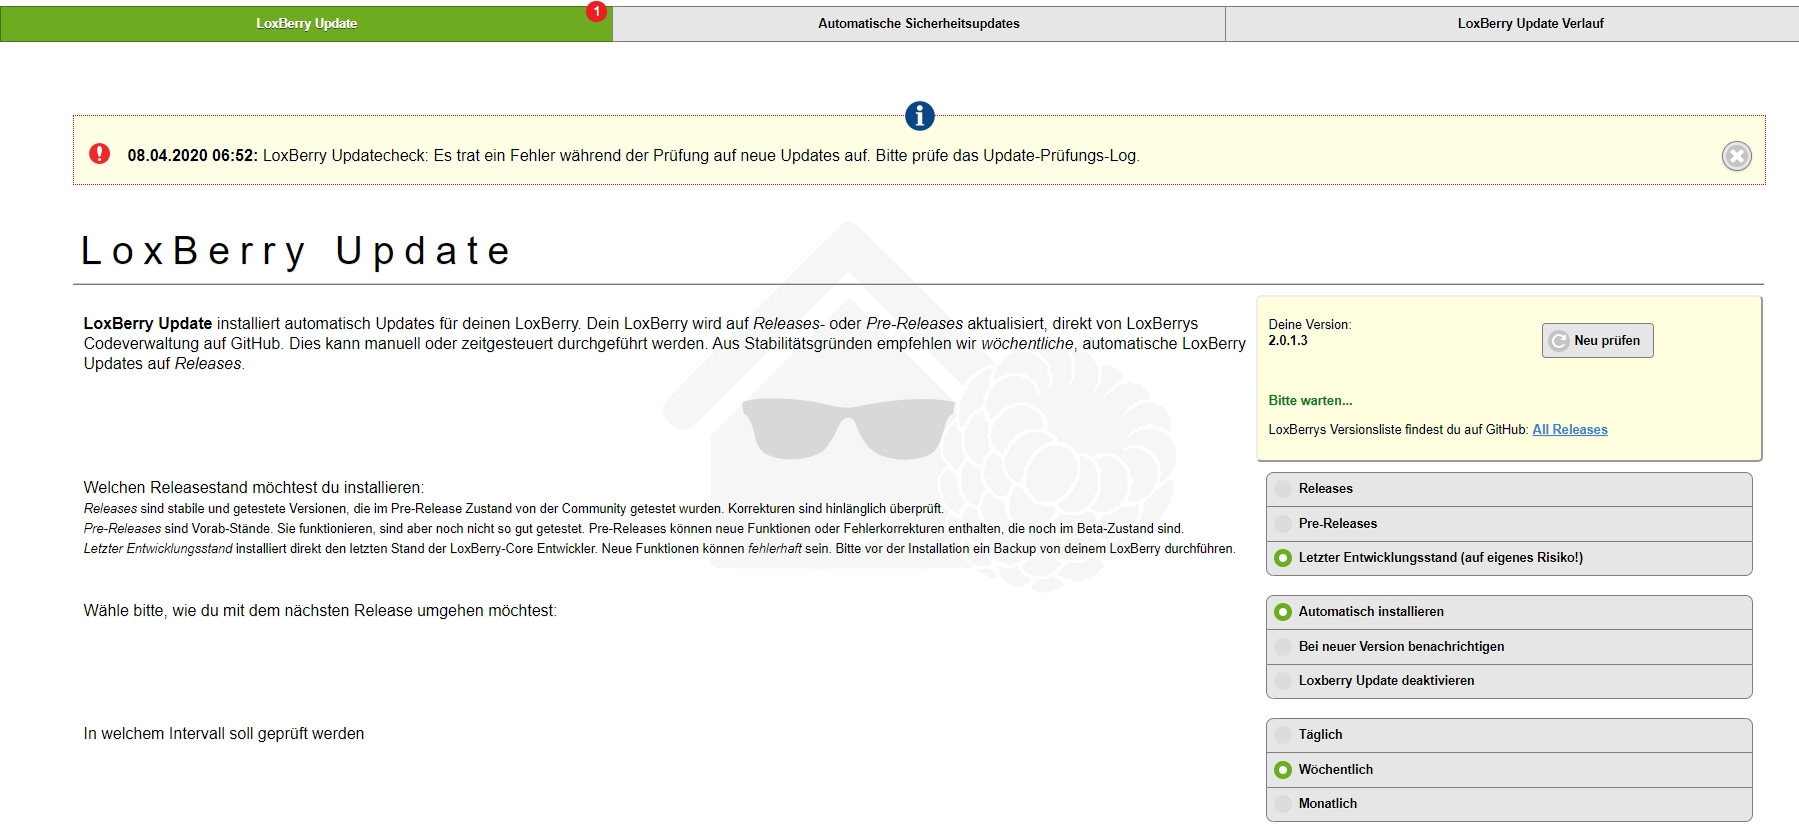Viewport: 1799px width, 829px height.
Task: Click the version number 2.0.1.3
Action: (x=1288, y=341)
